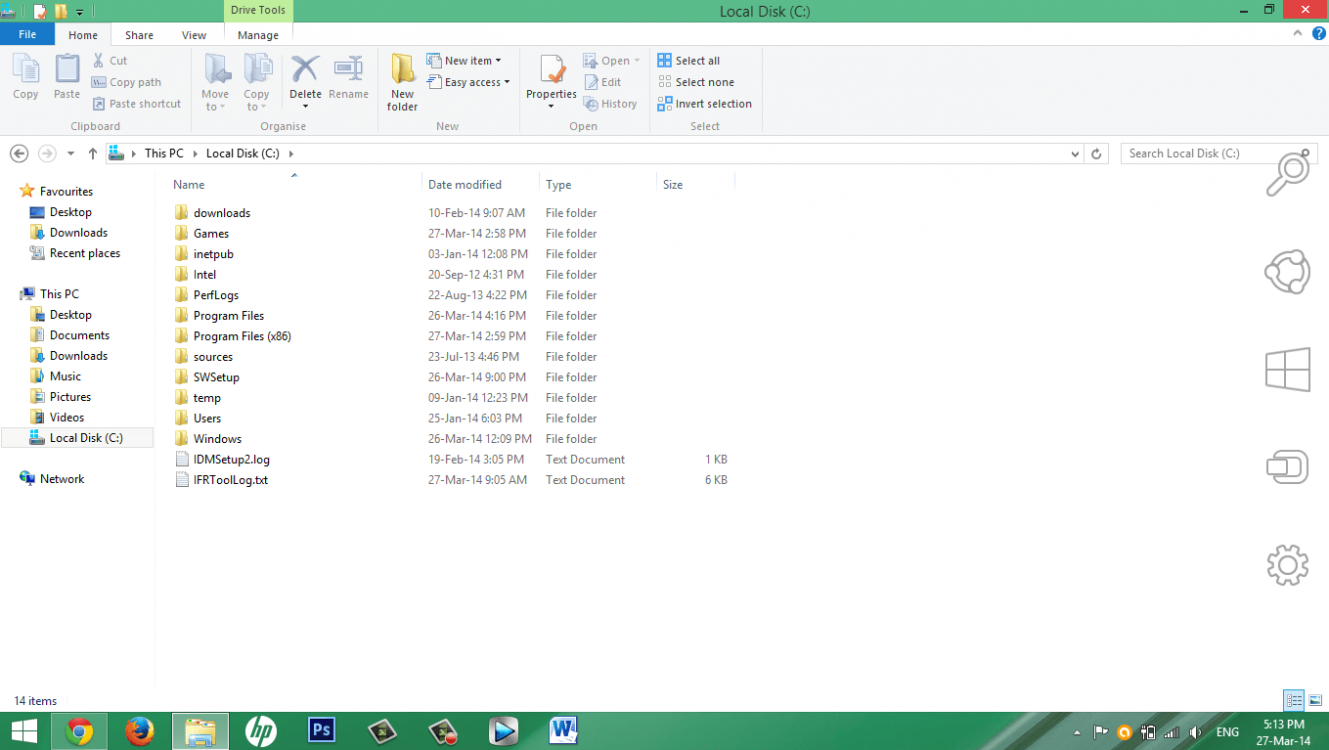Viewport: 1329px width, 750px height.
Task: Open the Manage tab under Drive Tools
Action: (258, 35)
